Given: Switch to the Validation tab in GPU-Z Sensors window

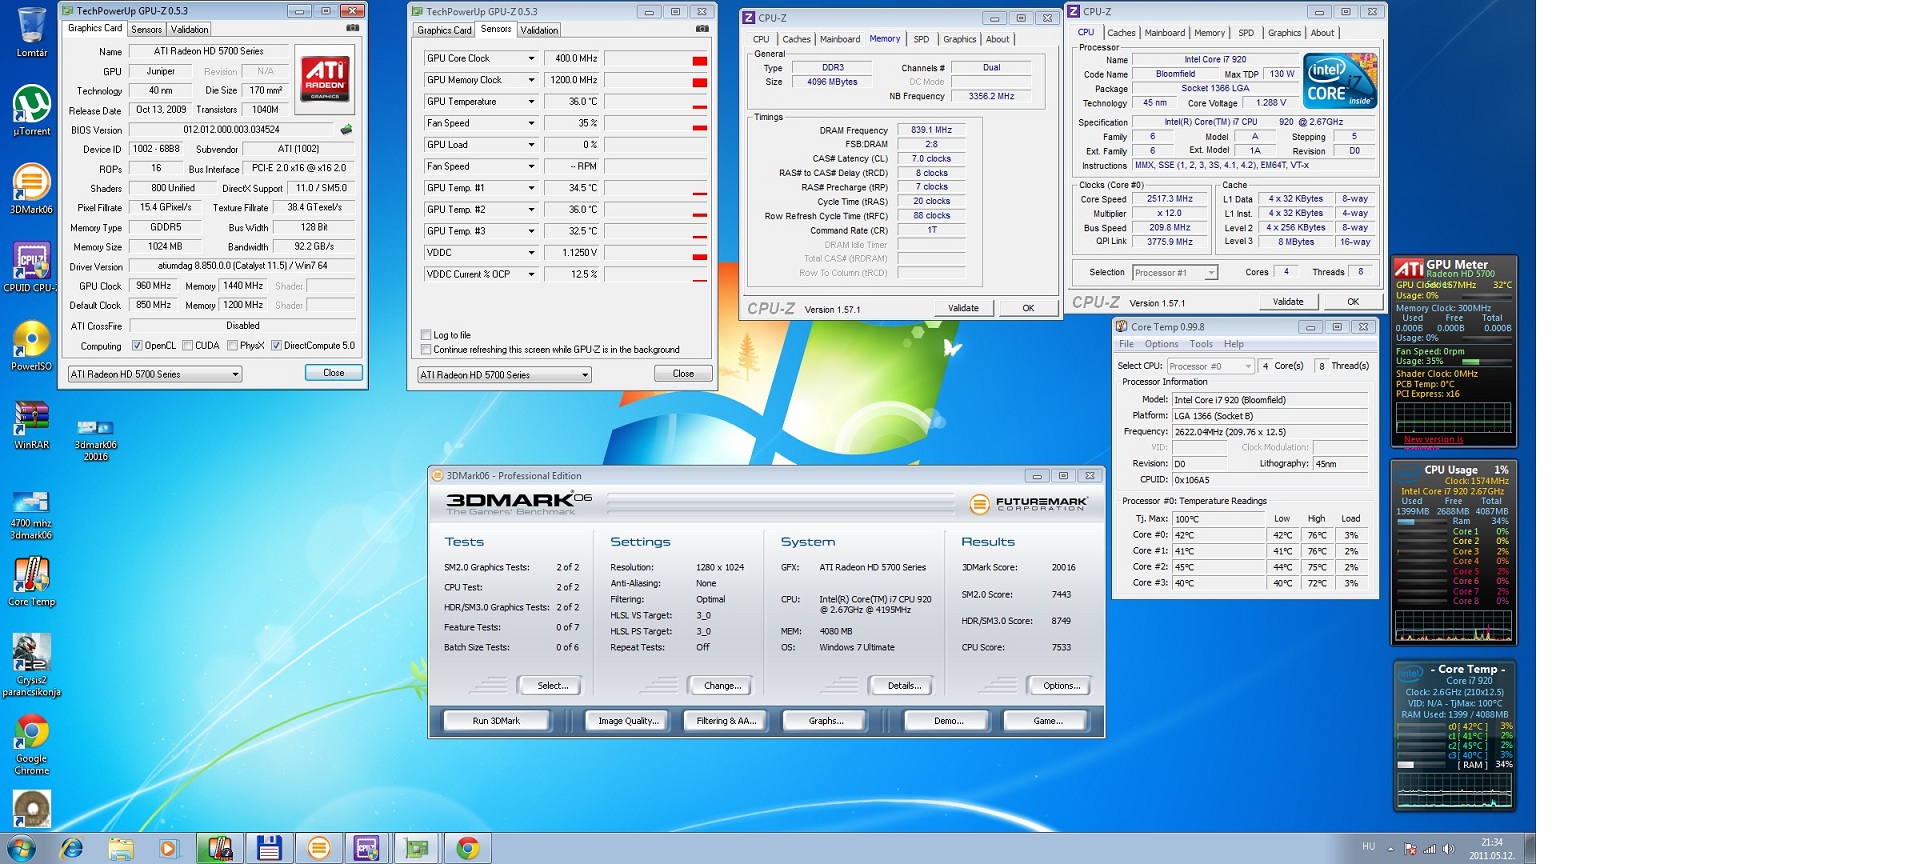Looking at the screenshot, I should pos(539,30).
